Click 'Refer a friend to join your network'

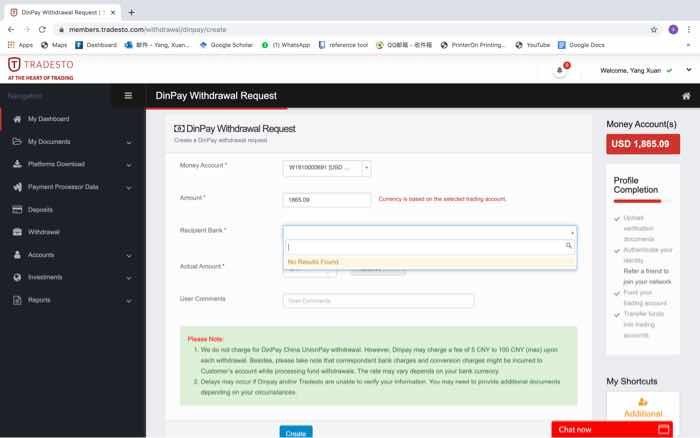tap(647, 276)
